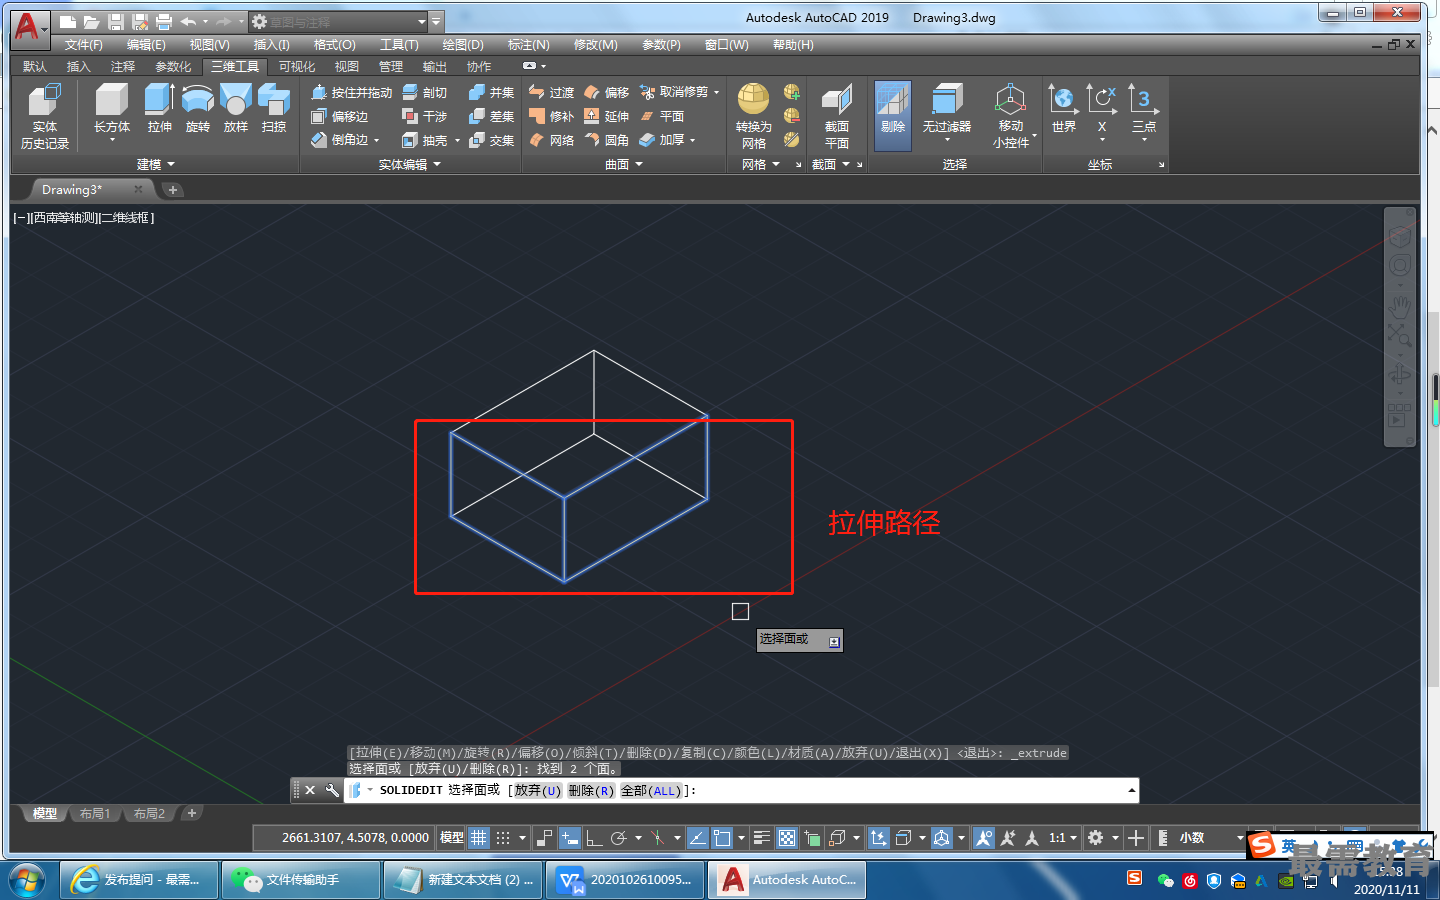Click the 删除(R) remove option in command line
1440x900 pixels.
[x=590, y=790]
